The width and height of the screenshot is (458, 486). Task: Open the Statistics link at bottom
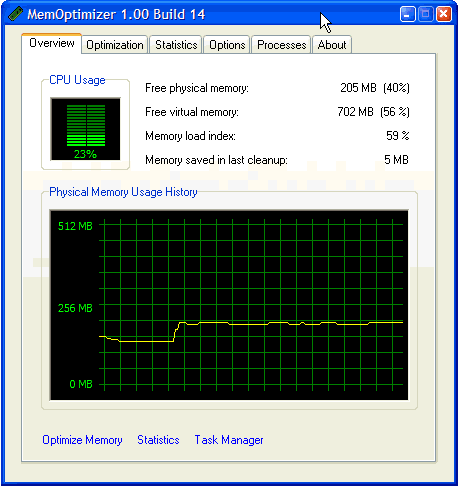pyautogui.click(x=158, y=440)
